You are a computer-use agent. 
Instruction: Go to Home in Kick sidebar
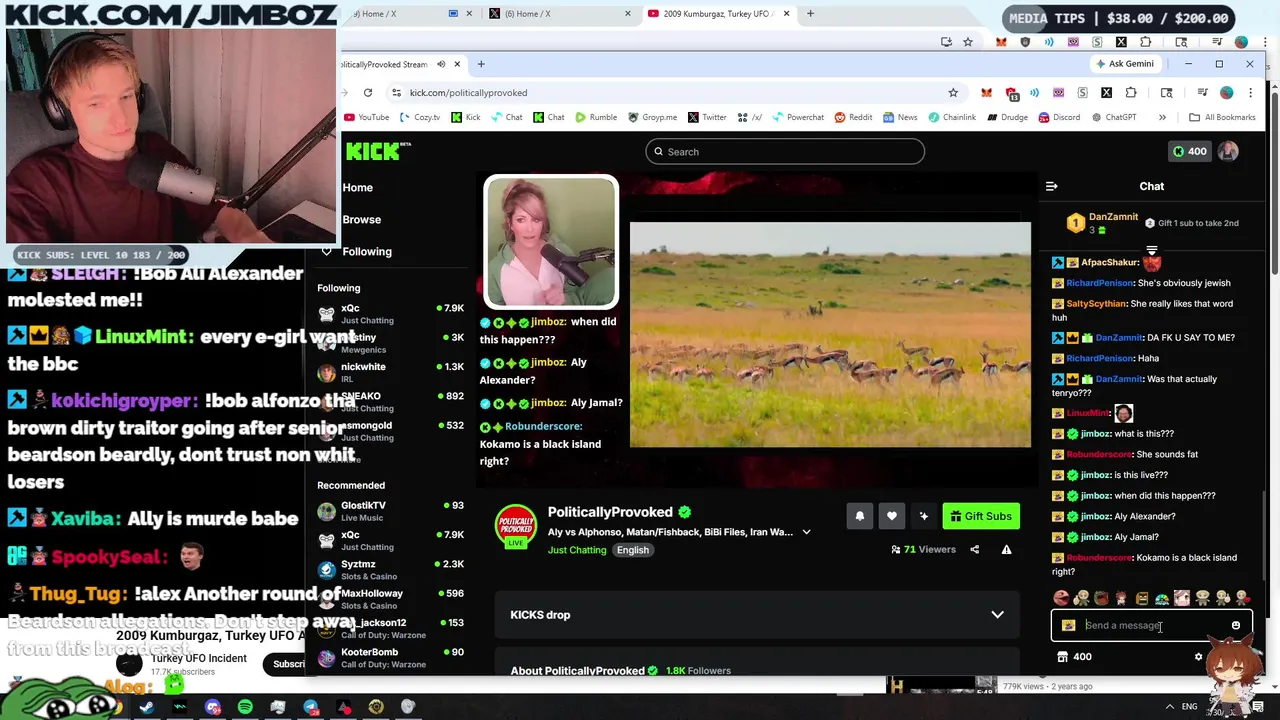(357, 187)
